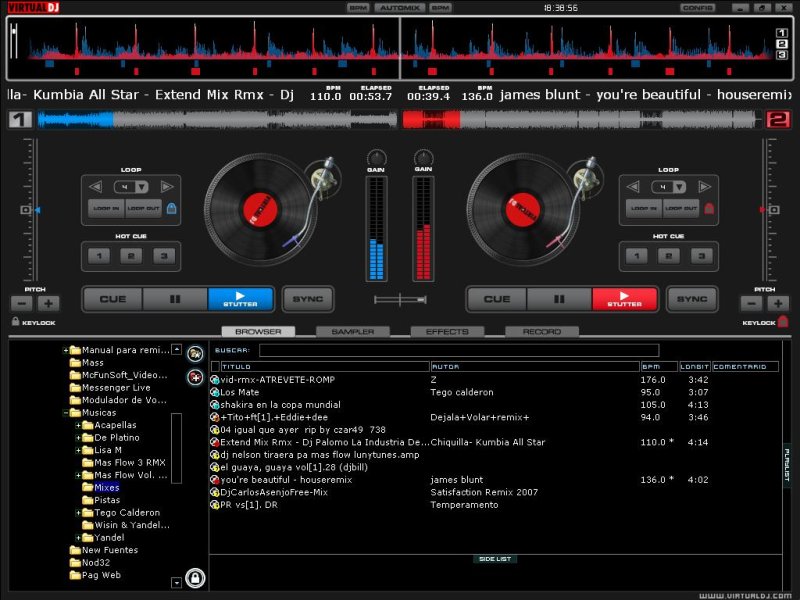Trigger hot cue 3 on deck 2

(x=702, y=256)
